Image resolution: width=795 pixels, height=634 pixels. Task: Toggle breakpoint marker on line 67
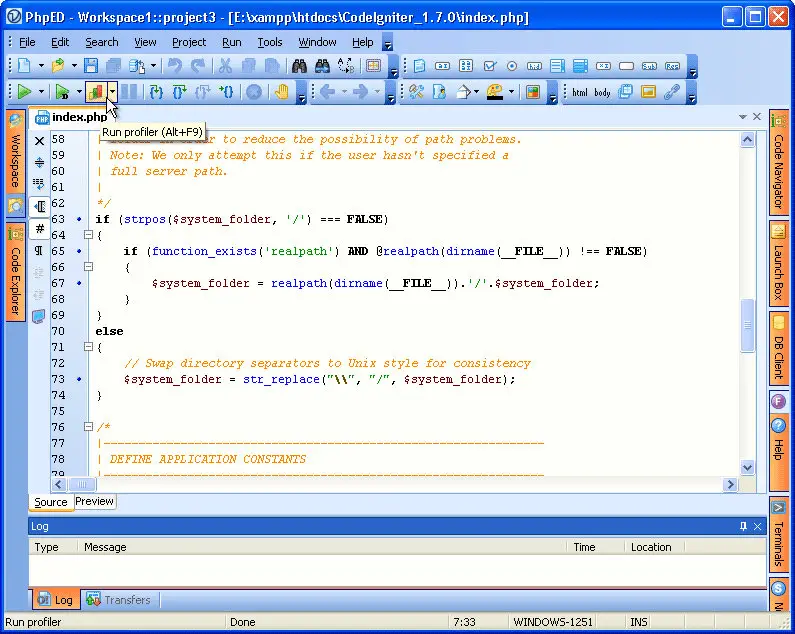tap(79, 283)
